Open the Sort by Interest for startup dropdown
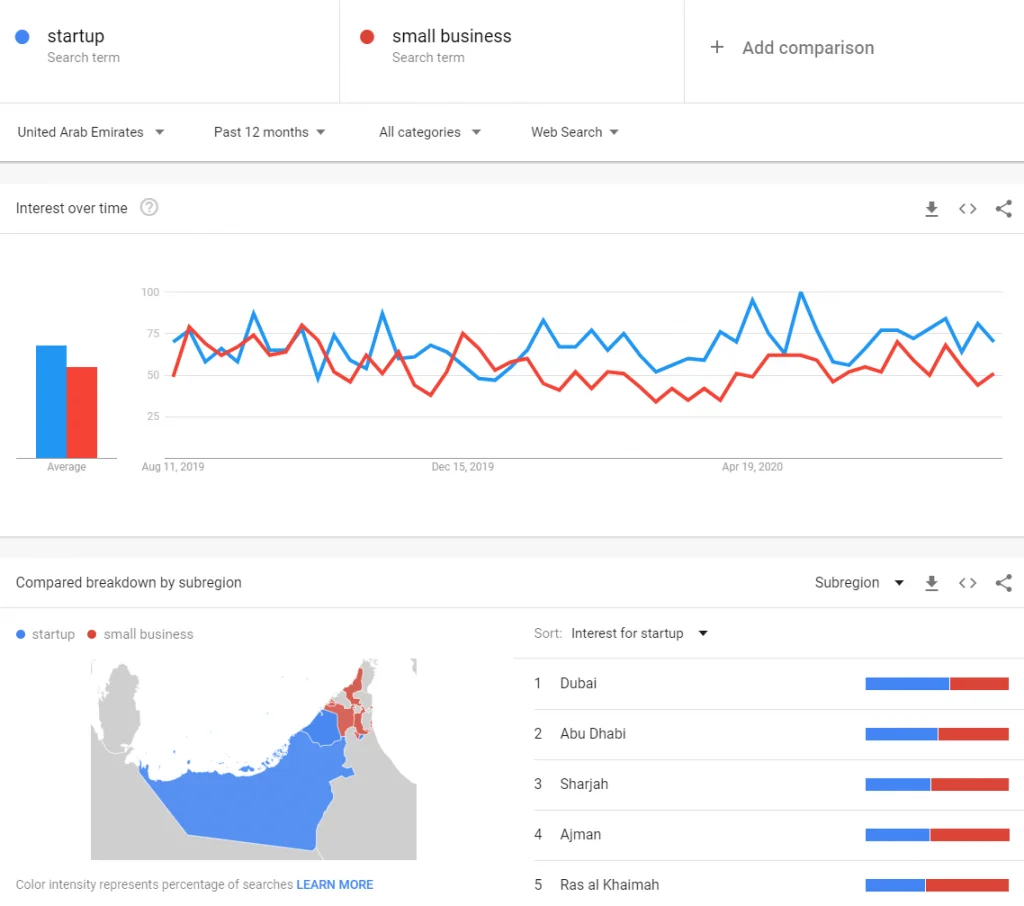The height and width of the screenshot is (906, 1024). click(x=636, y=633)
